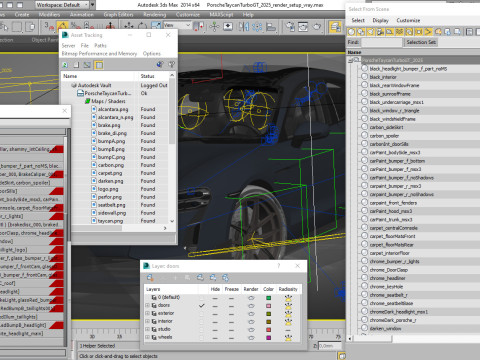
Task: Click the Angle Snap toggle icon
Action: pyautogui.click(x=62, y=26)
